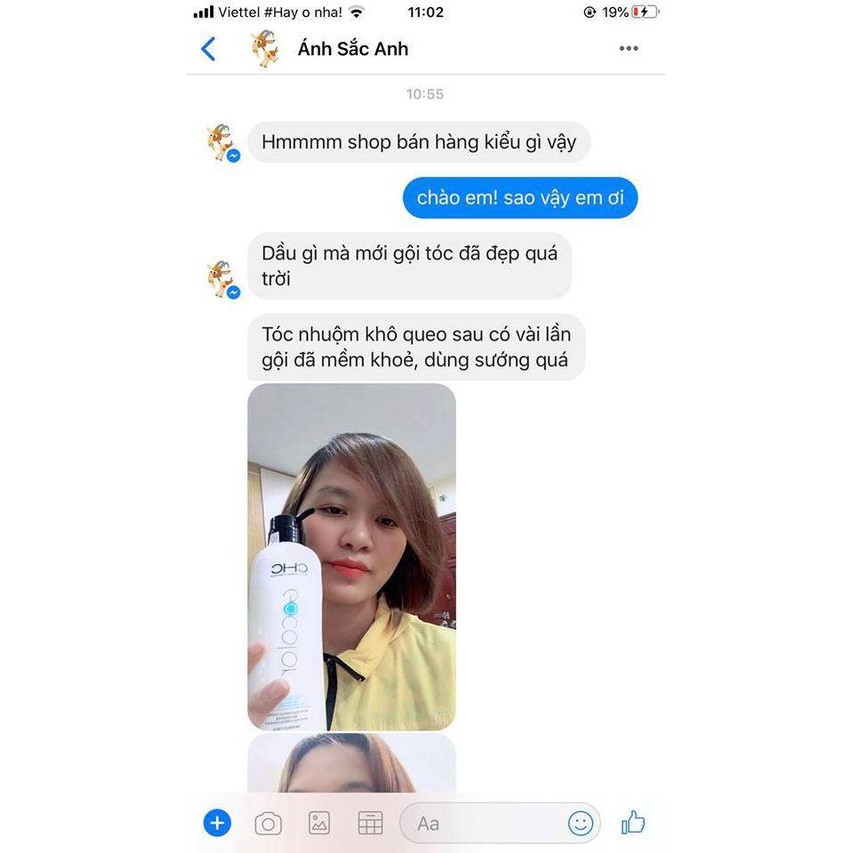Tap the grid sticker/GIF icon
This screenshot has height=853, width=853.
370,823
